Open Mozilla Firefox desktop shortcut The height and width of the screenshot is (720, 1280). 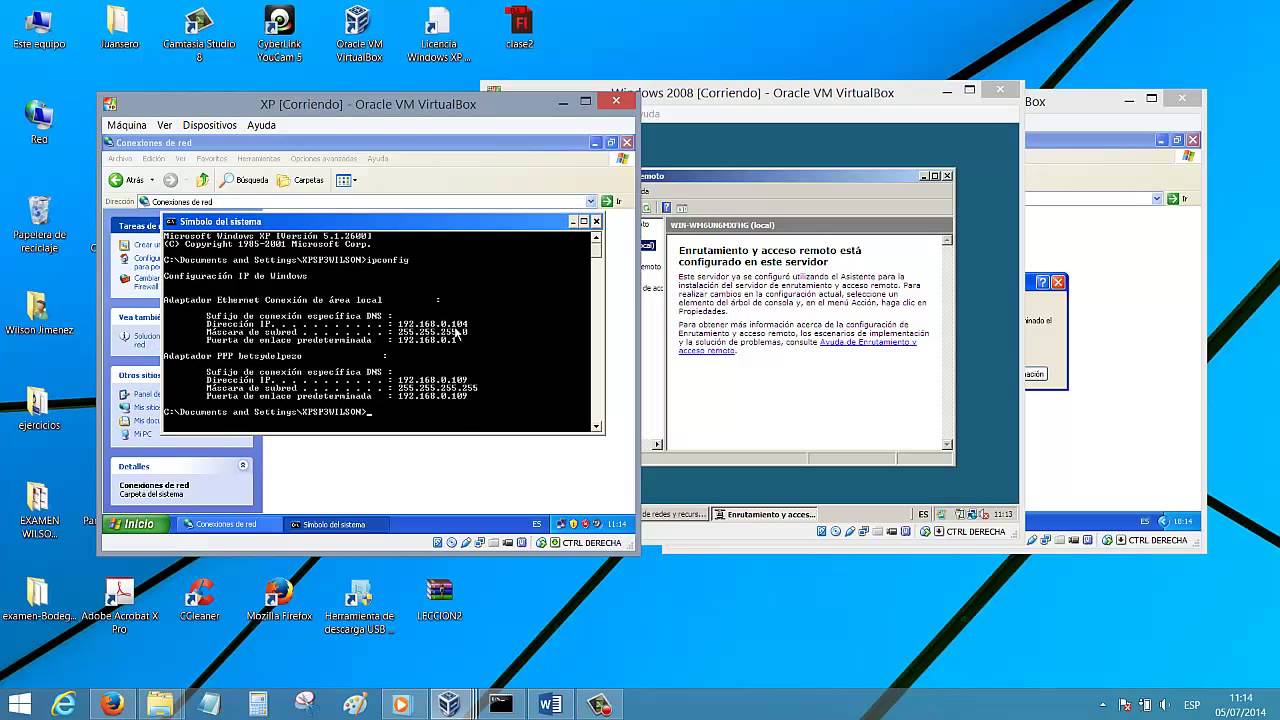(x=279, y=599)
